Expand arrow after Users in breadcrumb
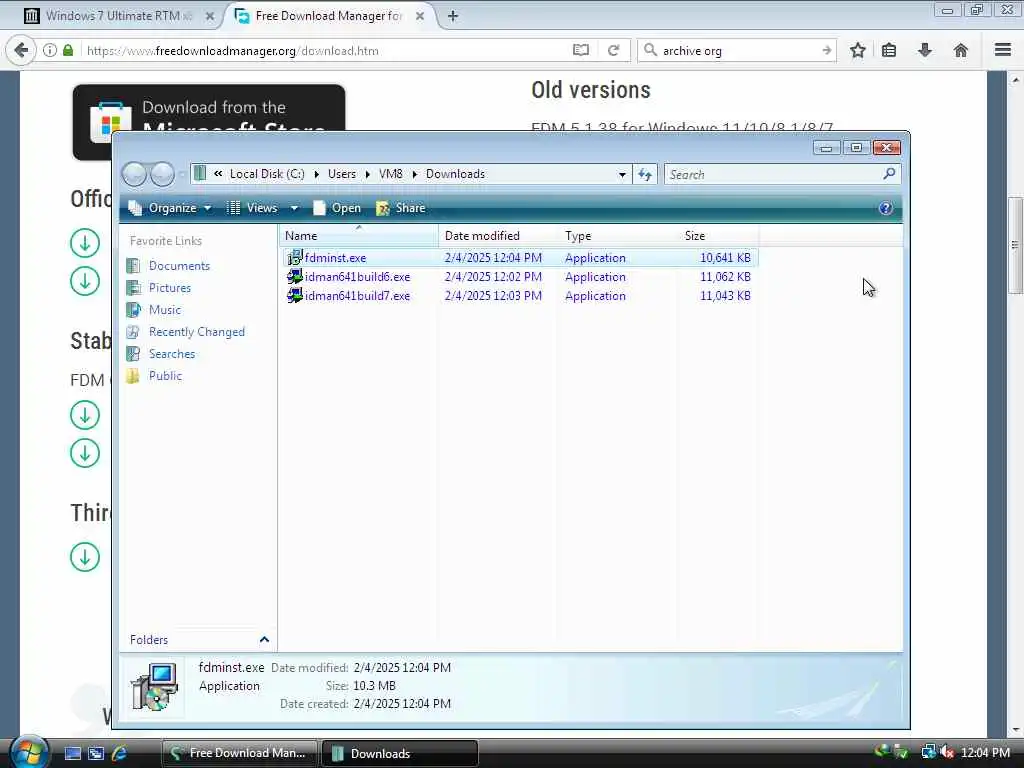This screenshot has width=1024, height=768. click(367, 174)
